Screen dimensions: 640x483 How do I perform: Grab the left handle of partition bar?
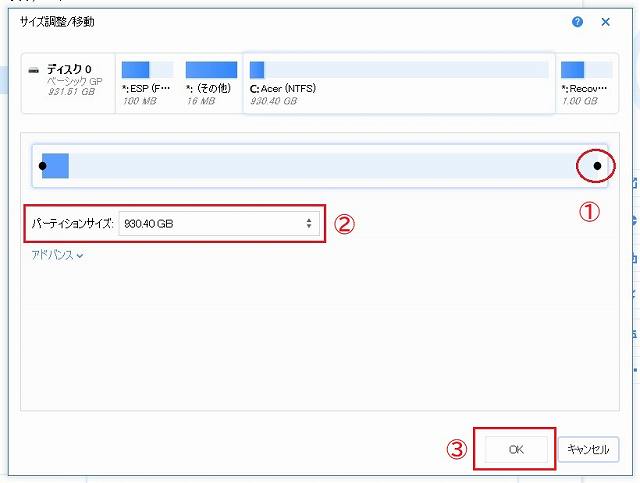click(42, 166)
